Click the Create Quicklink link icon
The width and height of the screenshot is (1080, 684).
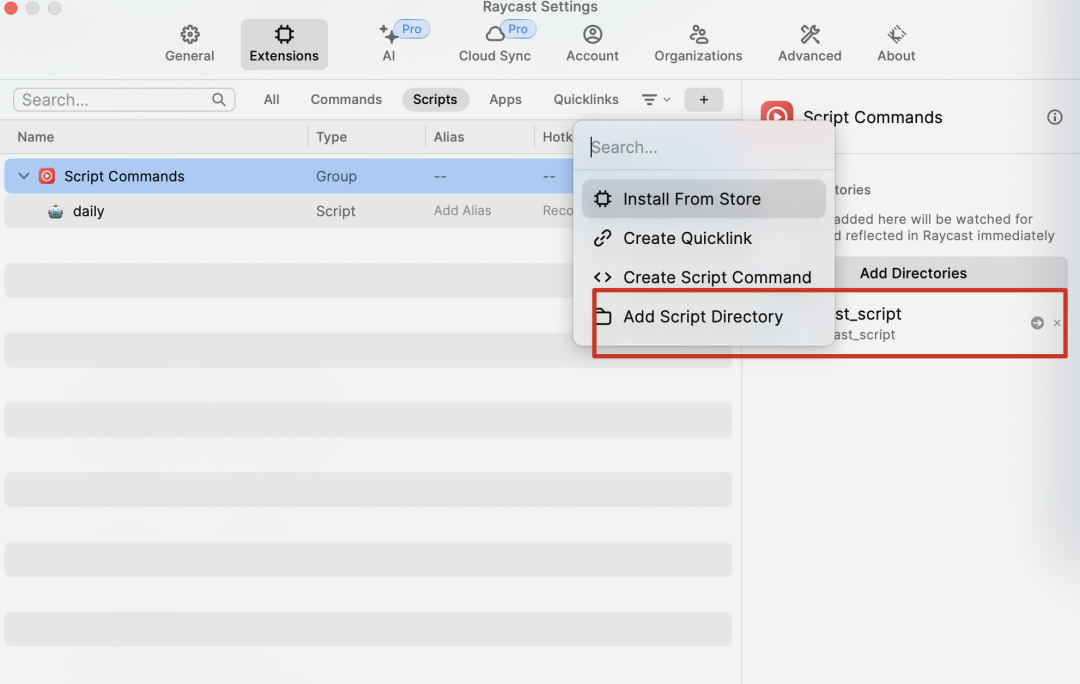click(x=603, y=238)
